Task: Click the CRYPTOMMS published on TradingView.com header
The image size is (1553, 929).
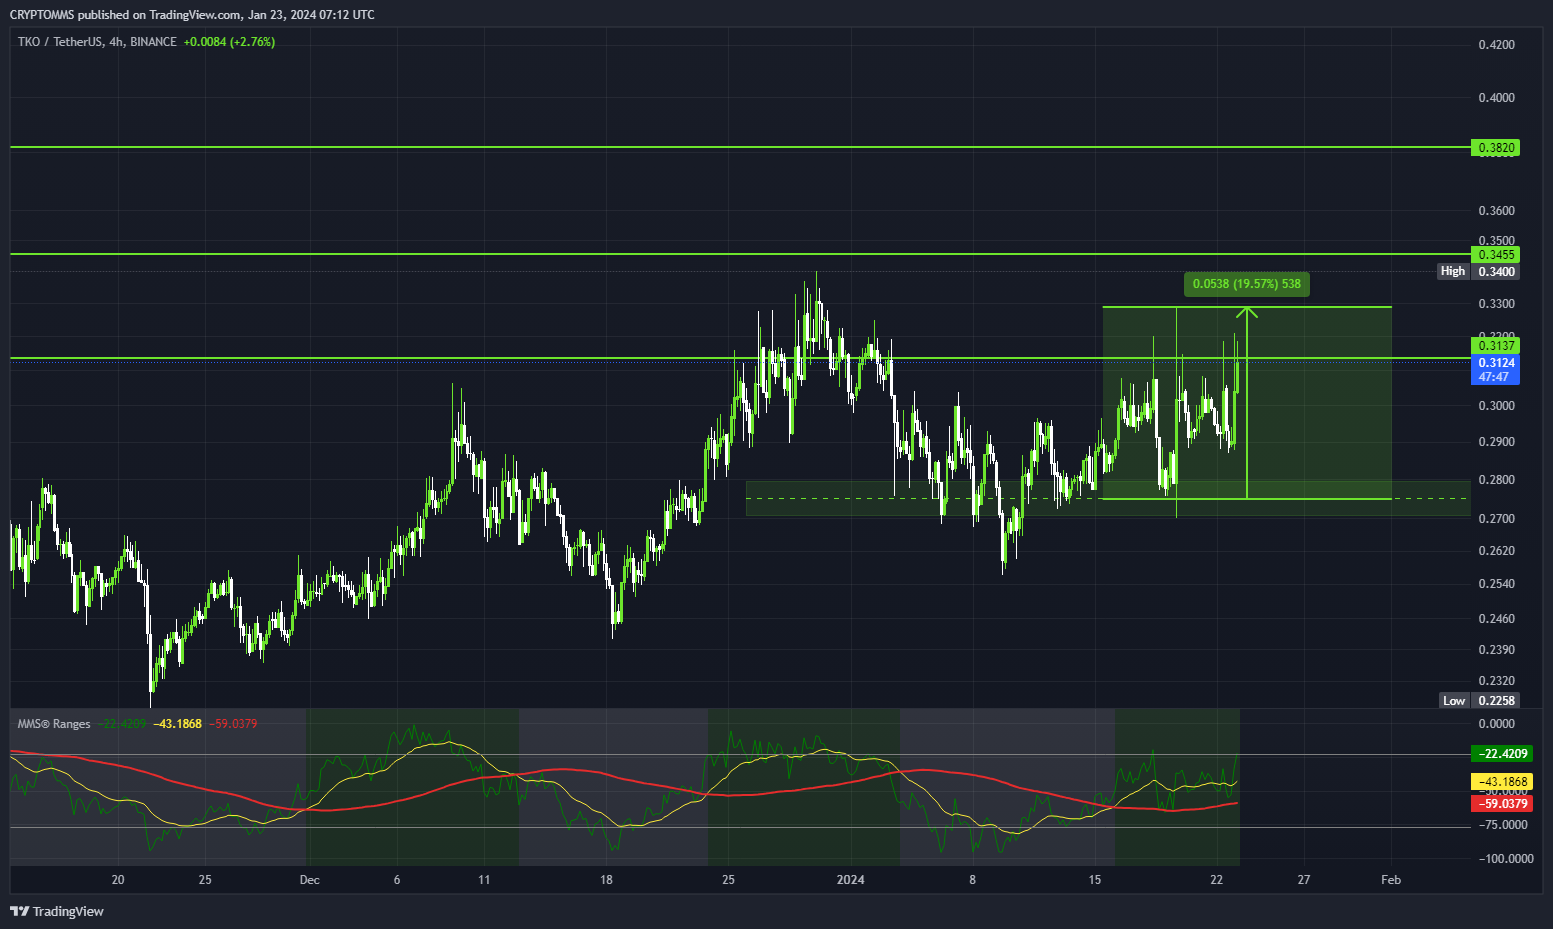Action: tap(192, 14)
